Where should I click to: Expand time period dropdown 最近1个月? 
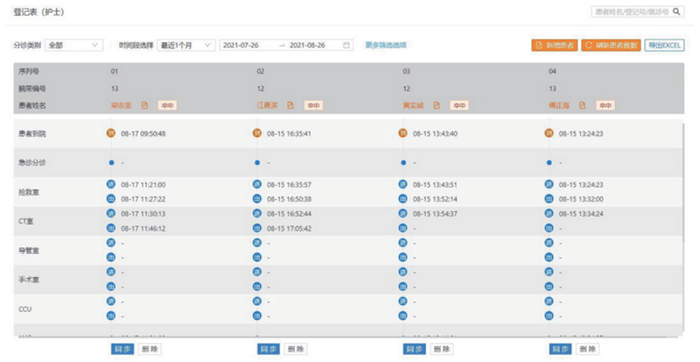186,45
